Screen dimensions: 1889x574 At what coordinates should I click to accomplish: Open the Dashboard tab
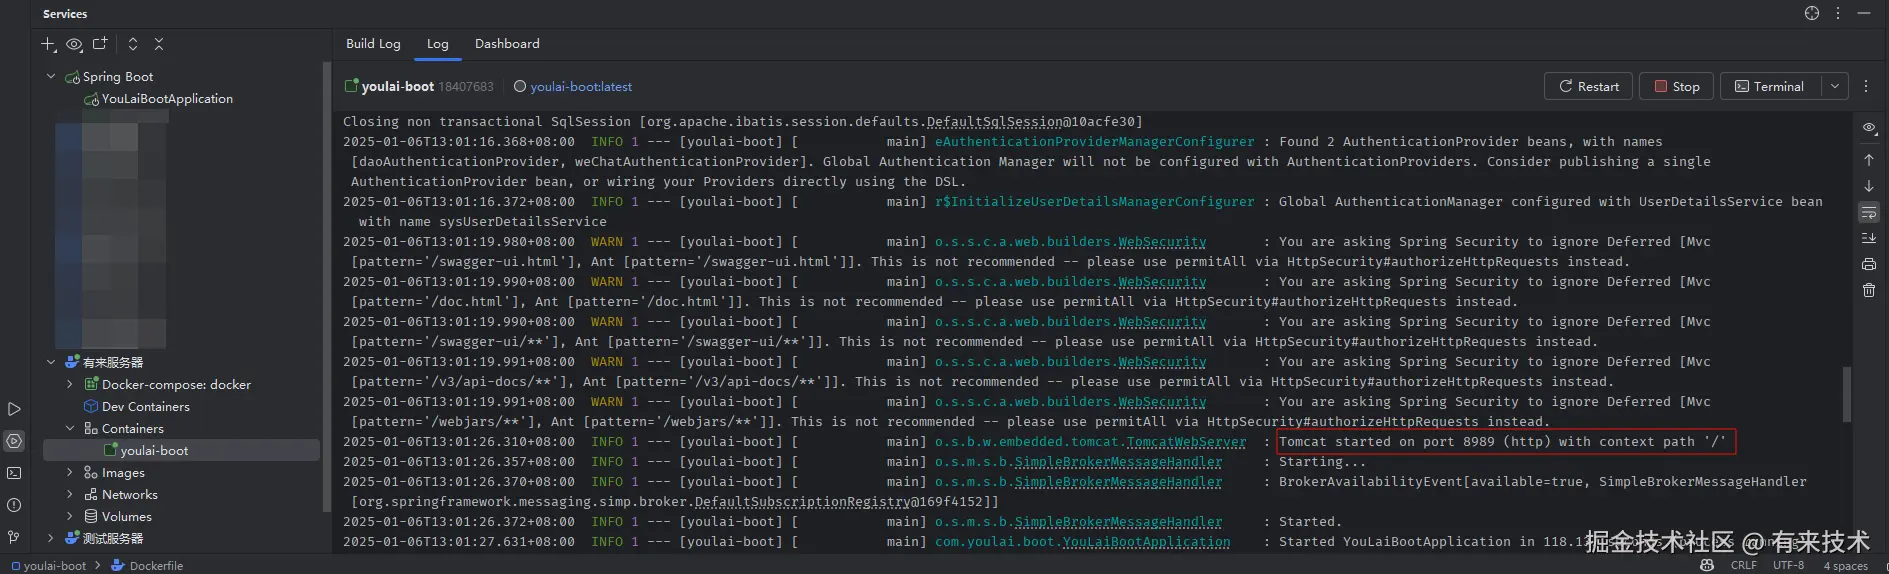pyautogui.click(x=507, y=44)
